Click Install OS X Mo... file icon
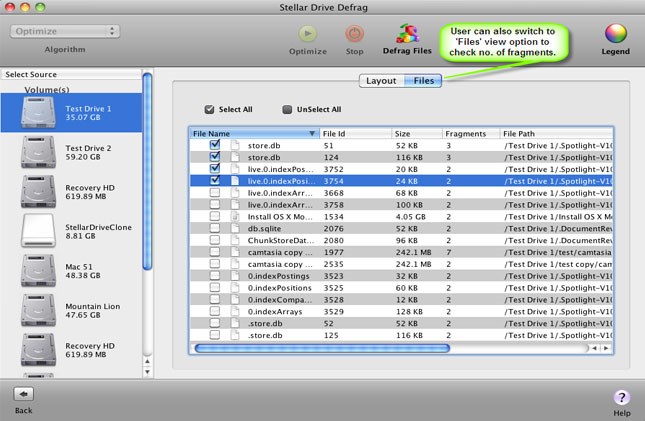The image size is (645, 421). (x=235, y=216)
